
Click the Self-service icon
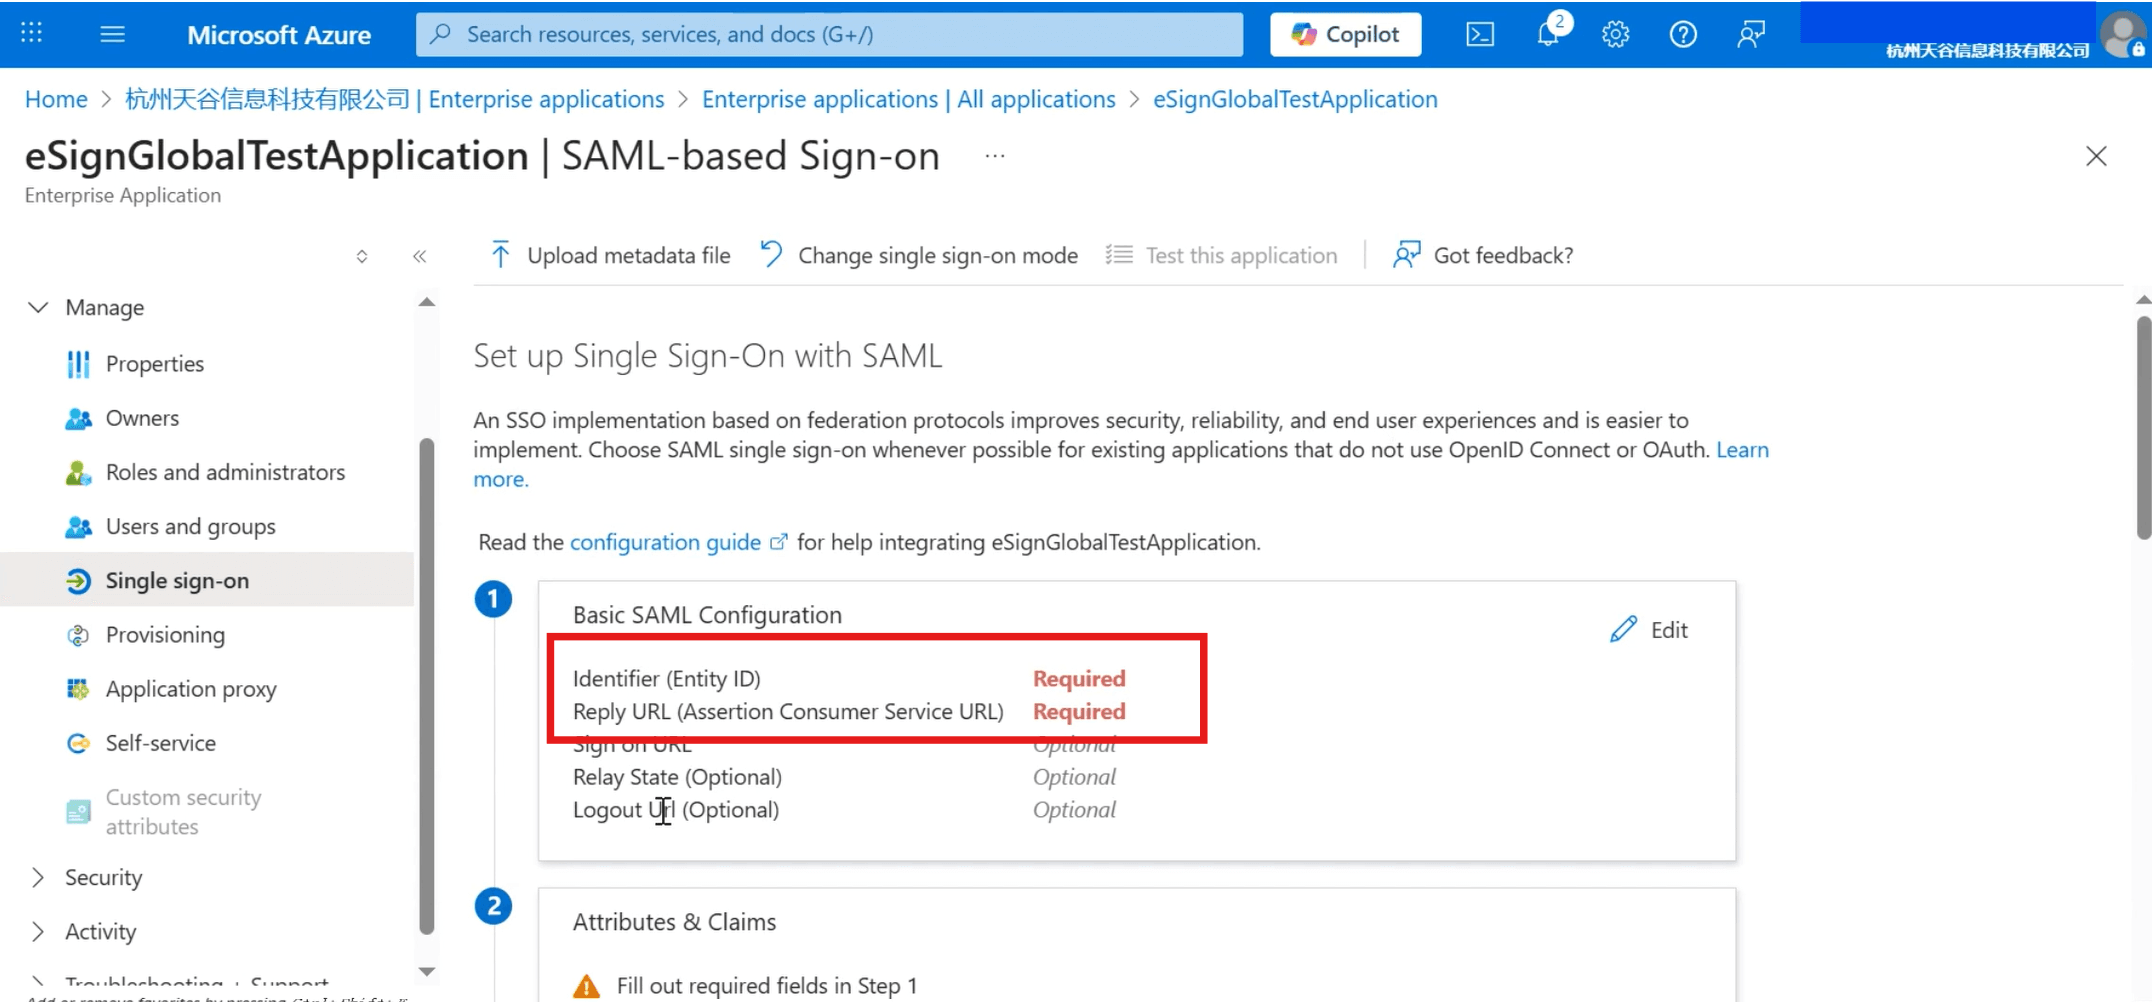[78, 743]
